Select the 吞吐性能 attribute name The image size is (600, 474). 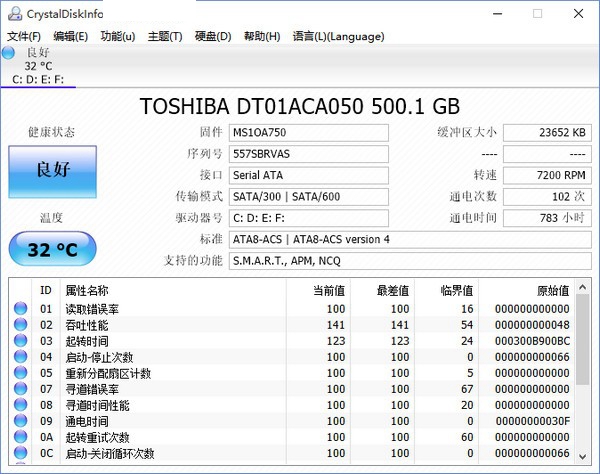tap(87, 325)
